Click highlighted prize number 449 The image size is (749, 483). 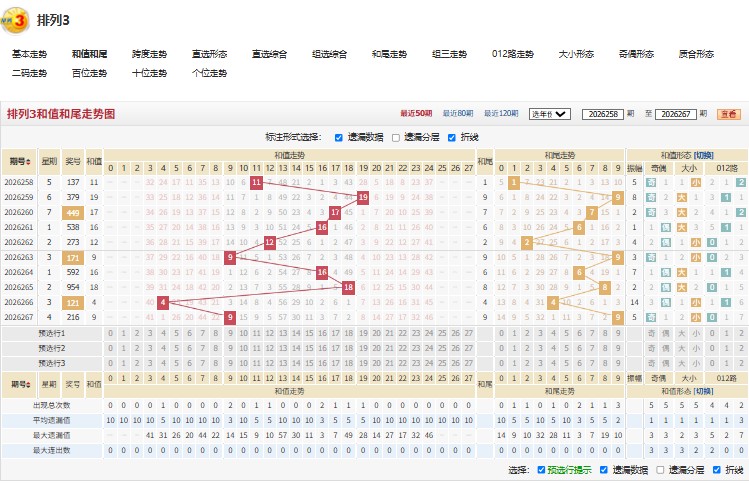tap(73, 213)
